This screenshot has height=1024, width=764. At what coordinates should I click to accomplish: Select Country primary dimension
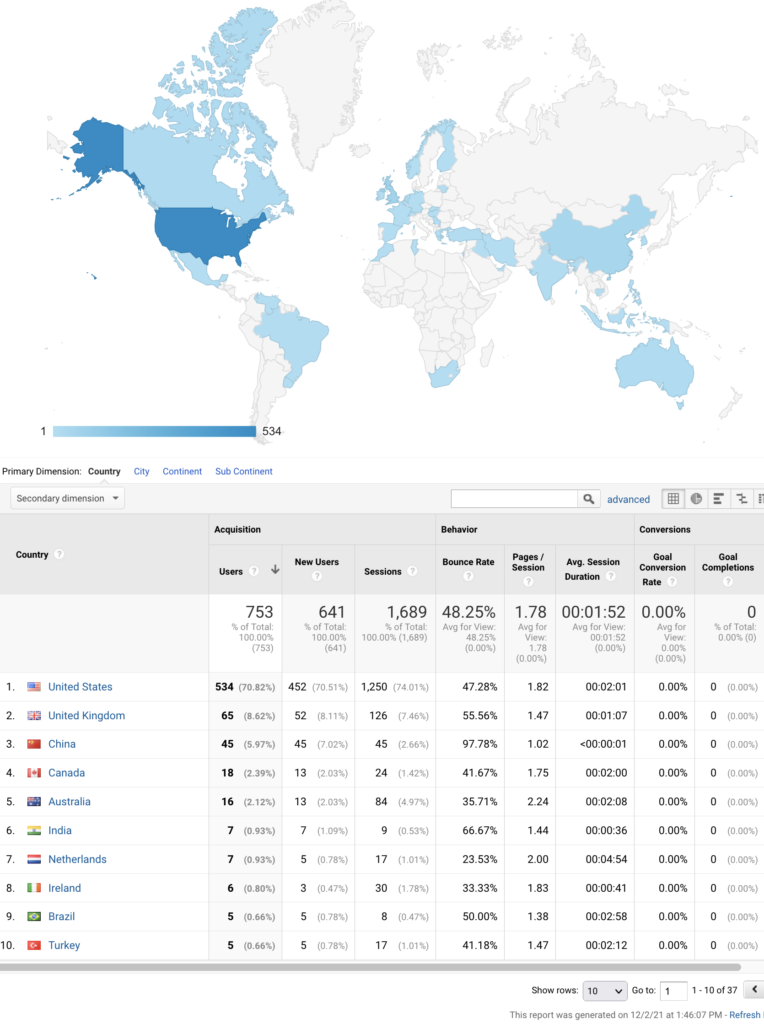pyautogui.click(x=104, y=472)
